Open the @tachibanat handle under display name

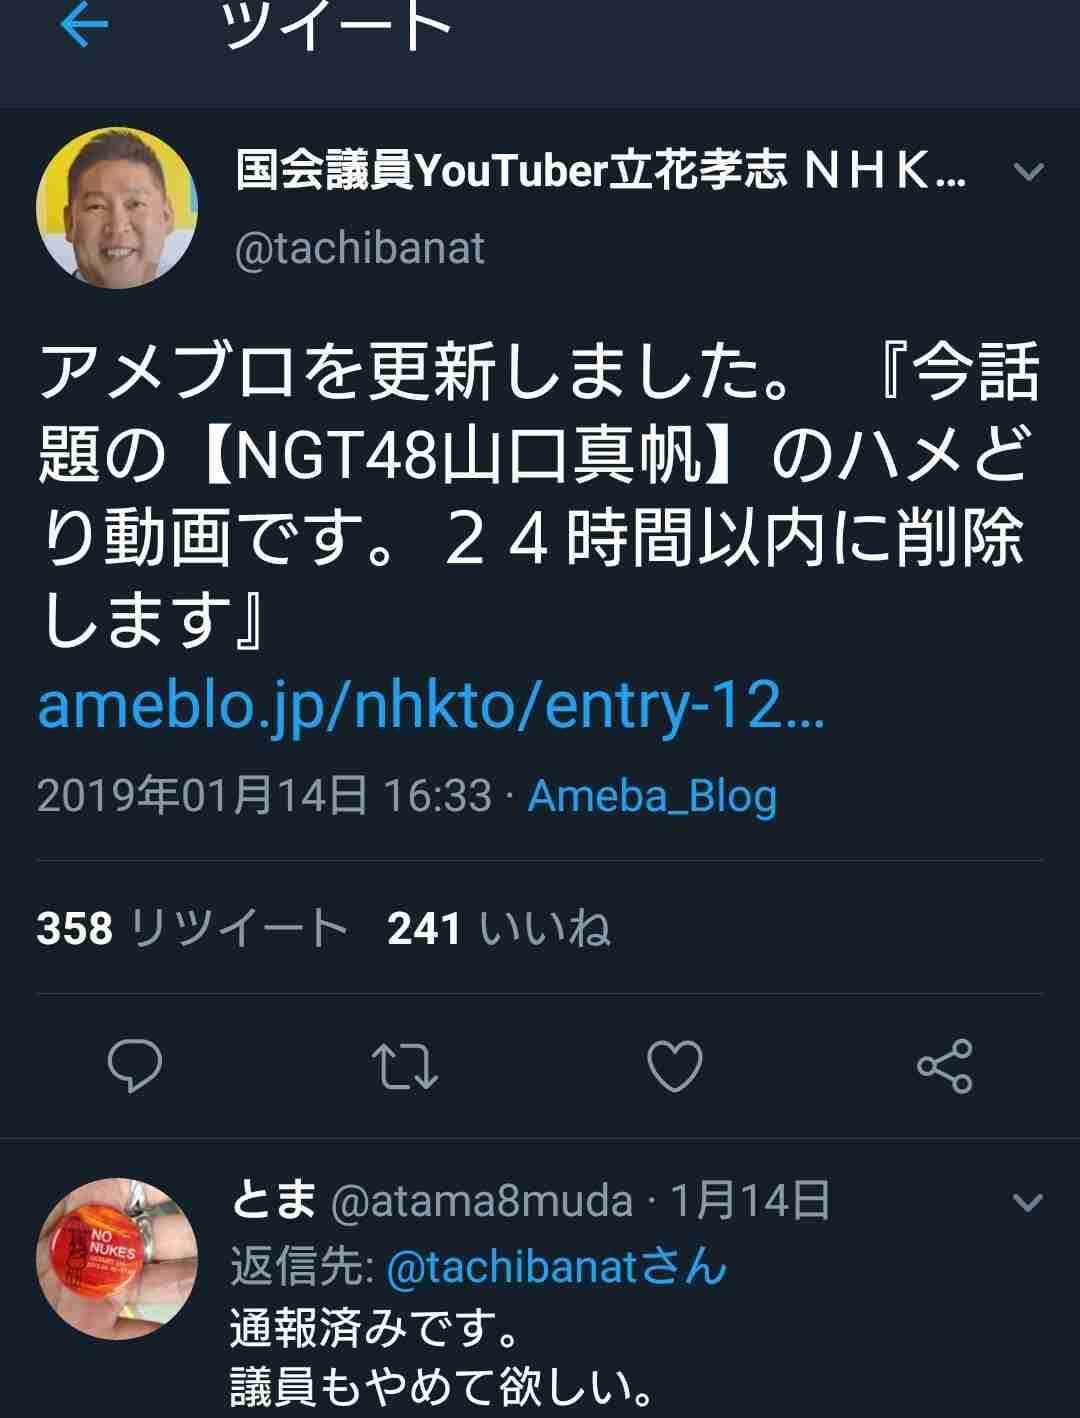359,248
